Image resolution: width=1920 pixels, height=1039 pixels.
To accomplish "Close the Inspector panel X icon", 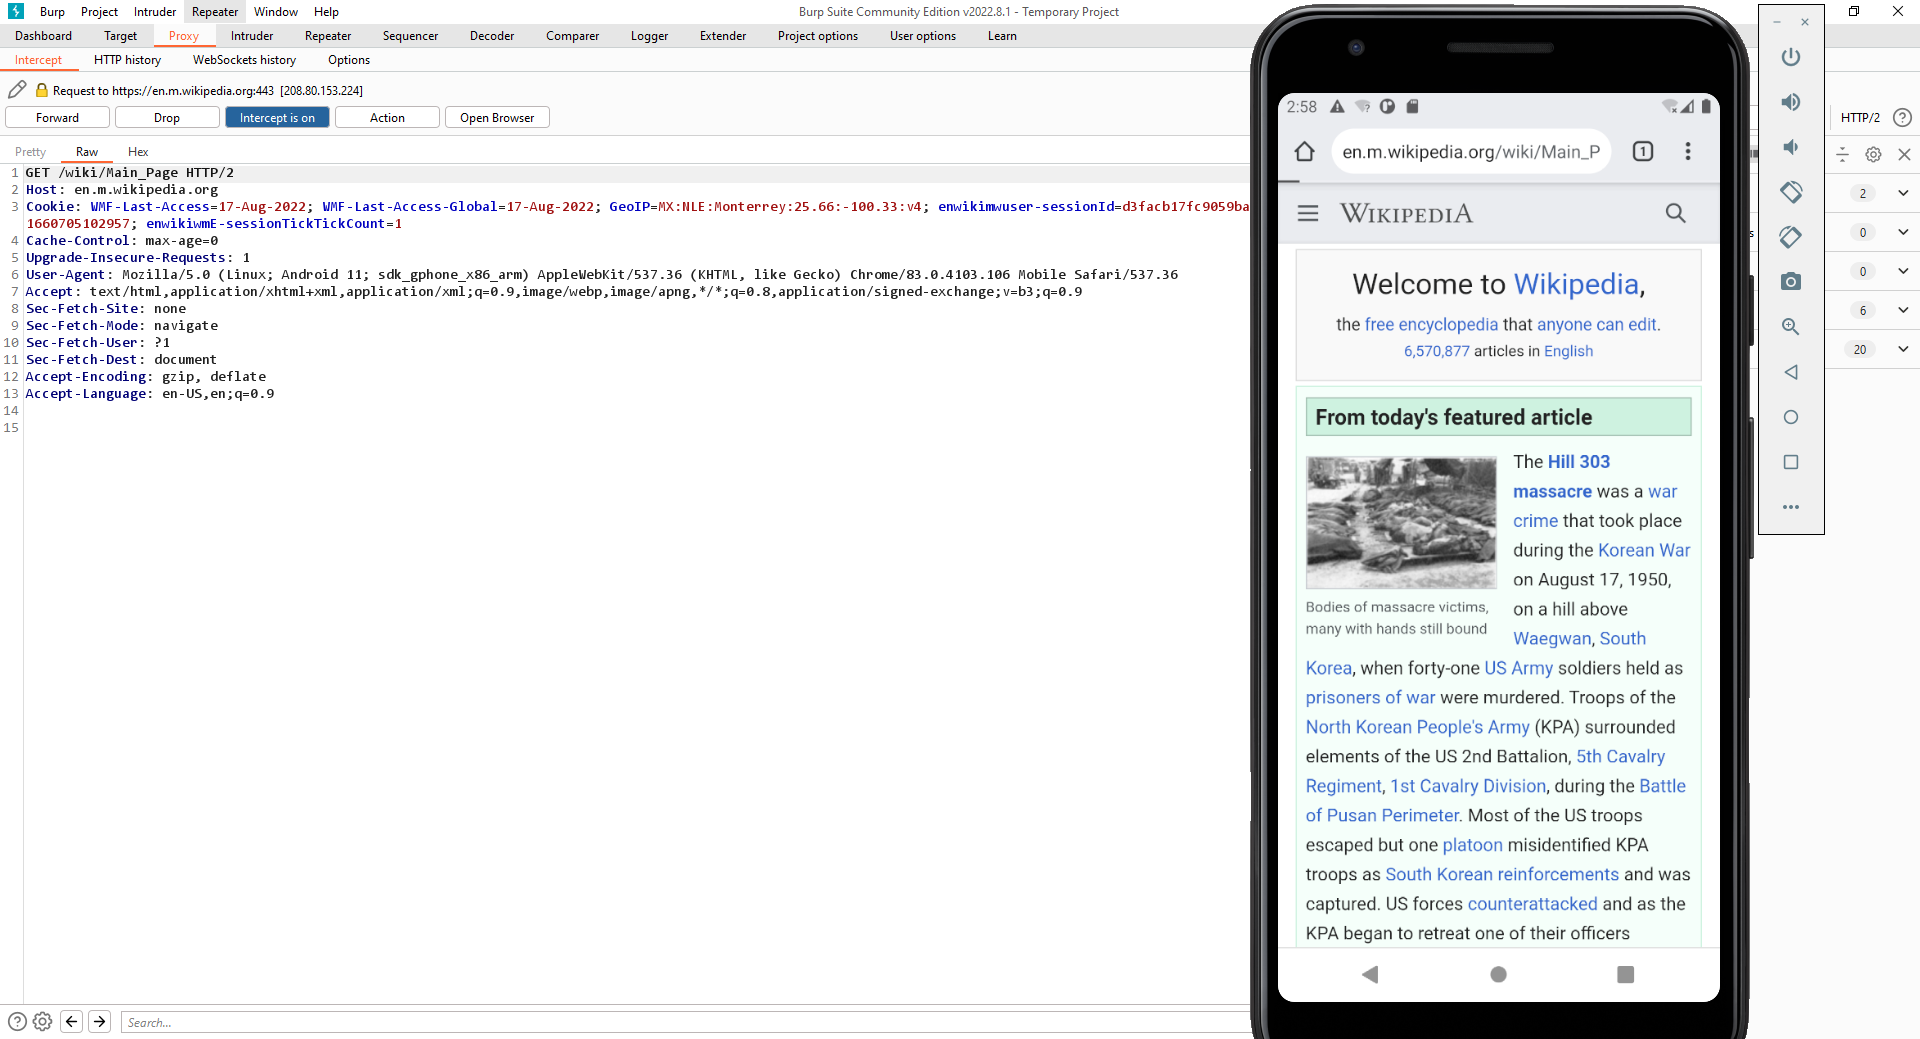I will pyautogui.click(x=1904, y=154).
